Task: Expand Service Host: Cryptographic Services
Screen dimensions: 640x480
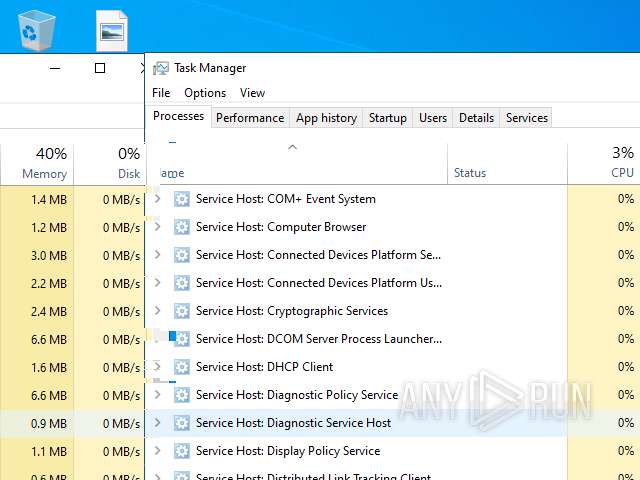Action: click(158, 311)
